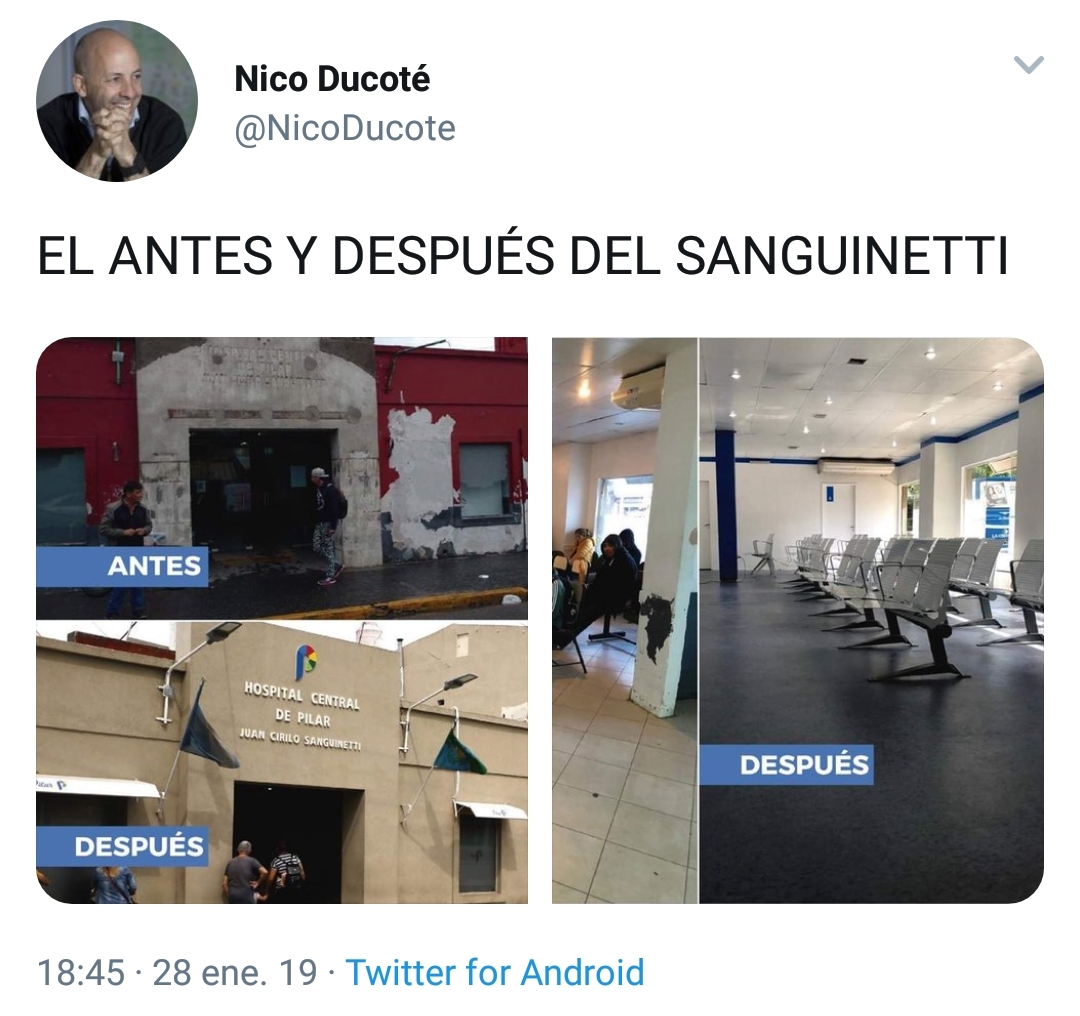Click the colorful P logo on hospital facade

[305, 661]
